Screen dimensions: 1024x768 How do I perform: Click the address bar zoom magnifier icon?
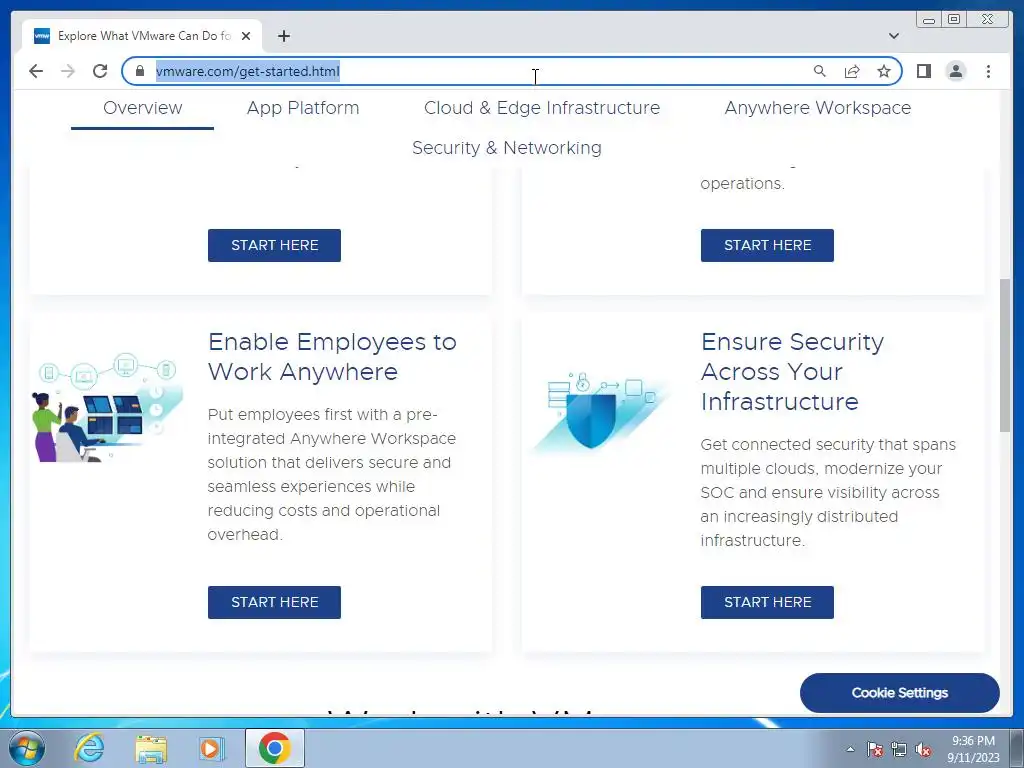point(820,71)
